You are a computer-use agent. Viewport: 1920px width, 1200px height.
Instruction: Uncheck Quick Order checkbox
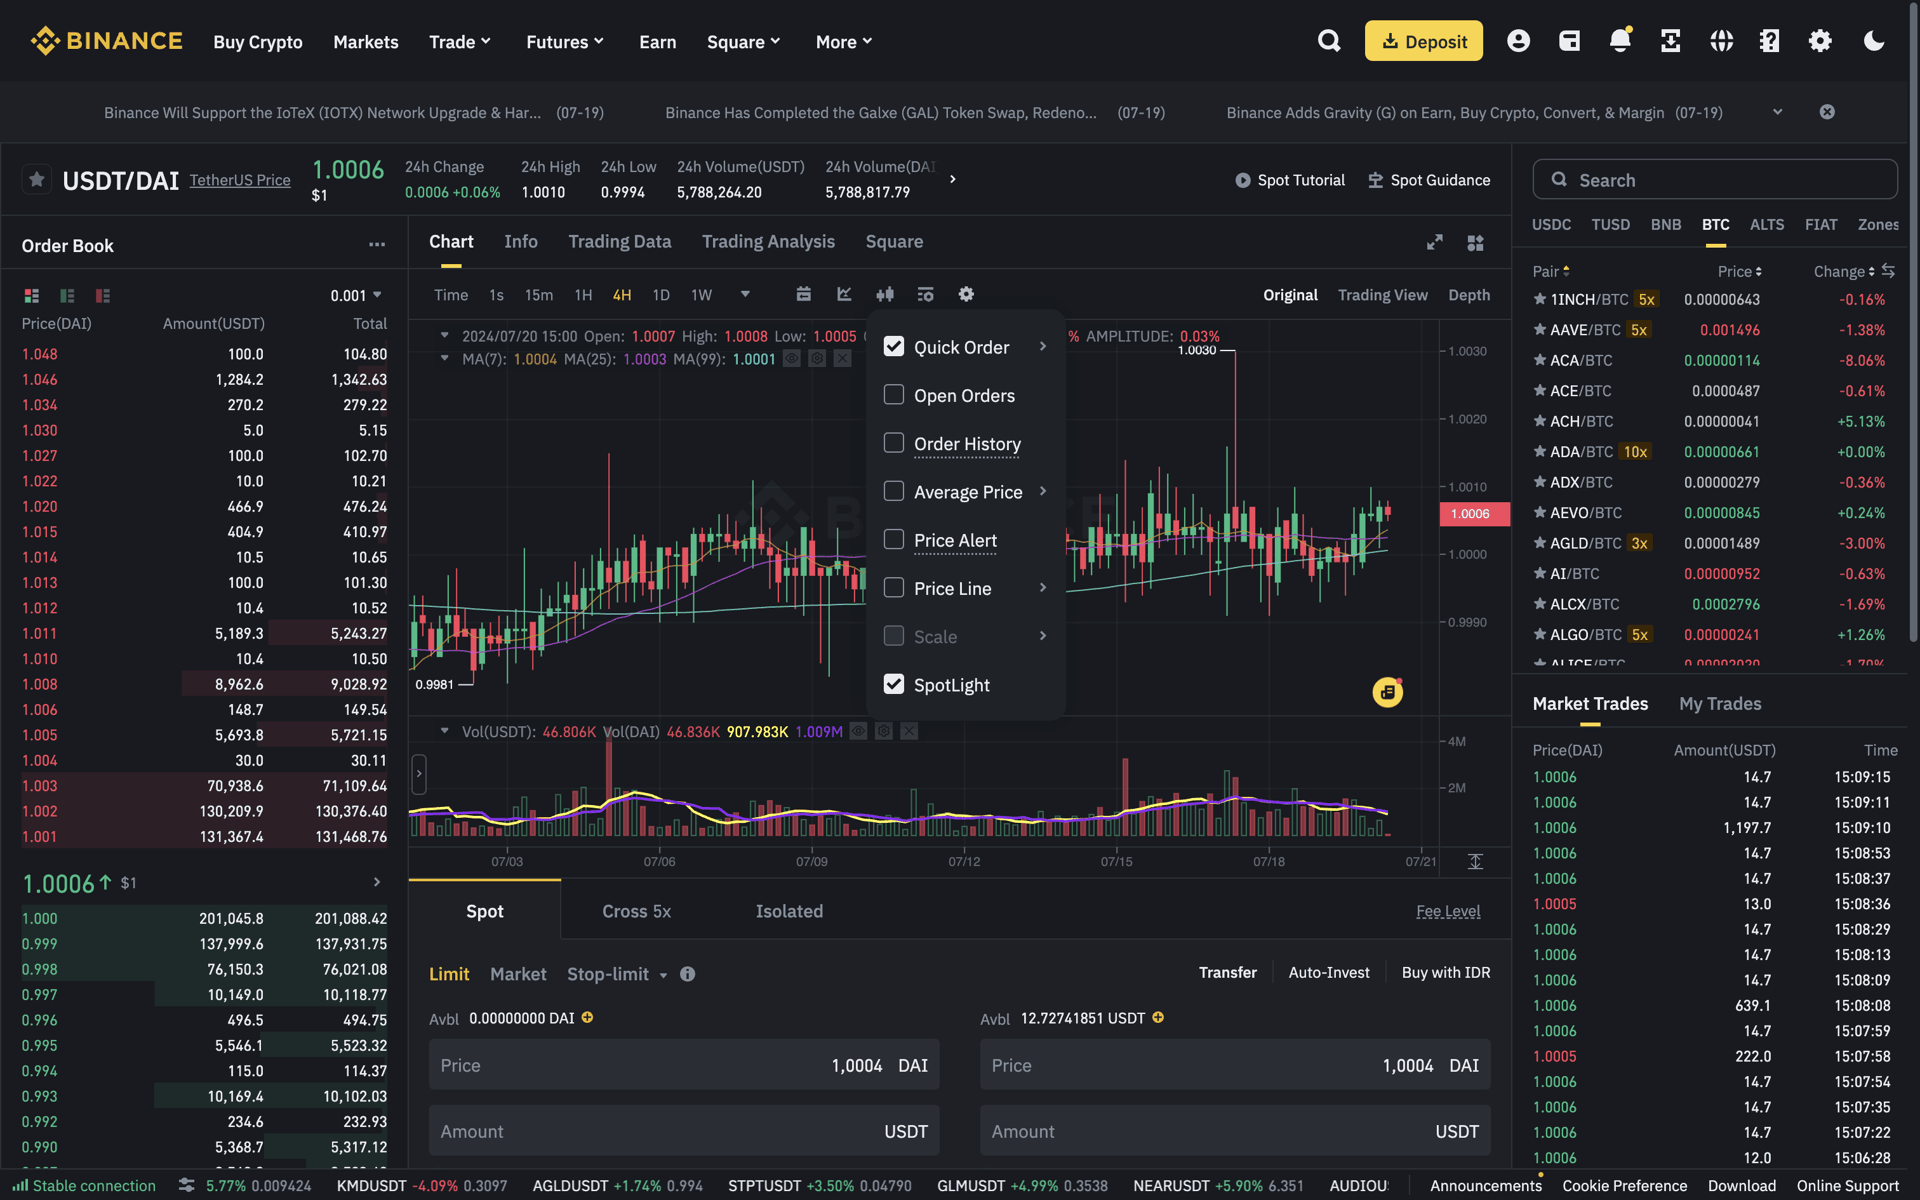click(x=894, y=346)
